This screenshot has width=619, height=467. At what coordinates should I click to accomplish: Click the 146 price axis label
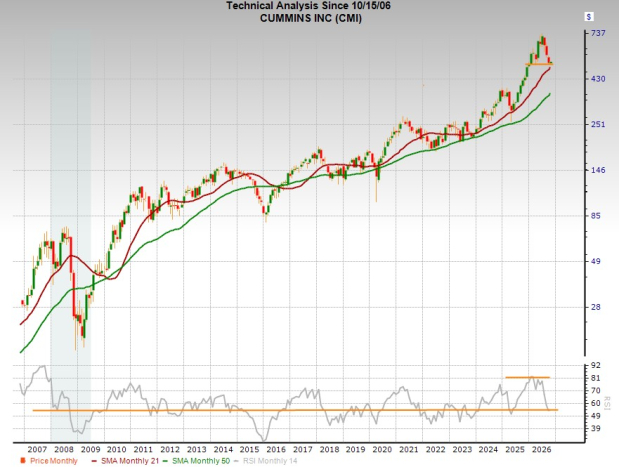coord(598,170)
